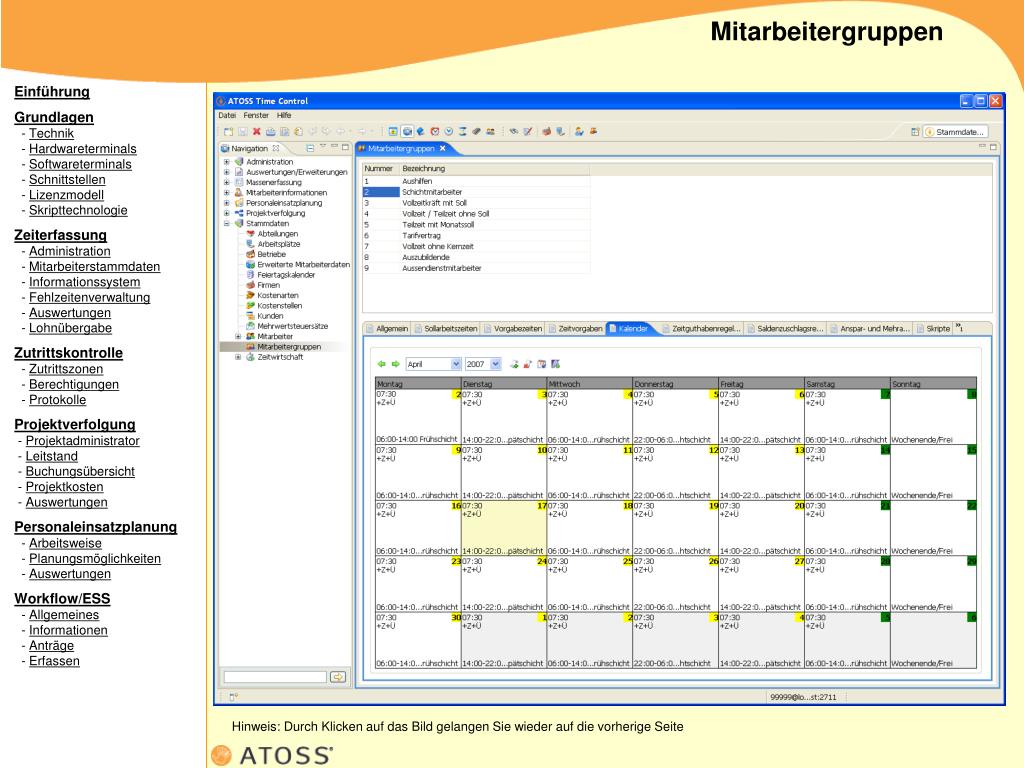This screenshot has height=768, width=1024.
Task: Click the hourglass-shaped toolbar icon
Action: coord(462,132)
